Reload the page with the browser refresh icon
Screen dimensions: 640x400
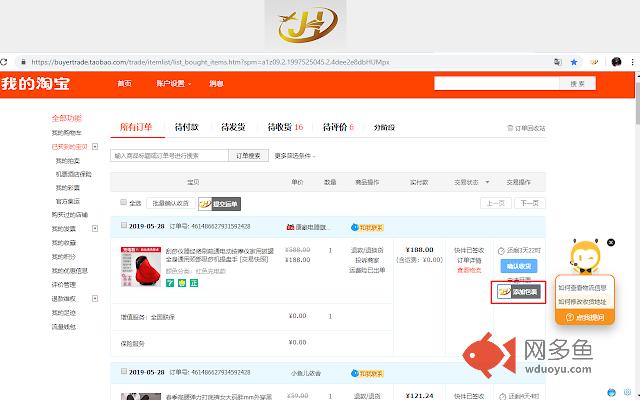(x=3, y=62)
